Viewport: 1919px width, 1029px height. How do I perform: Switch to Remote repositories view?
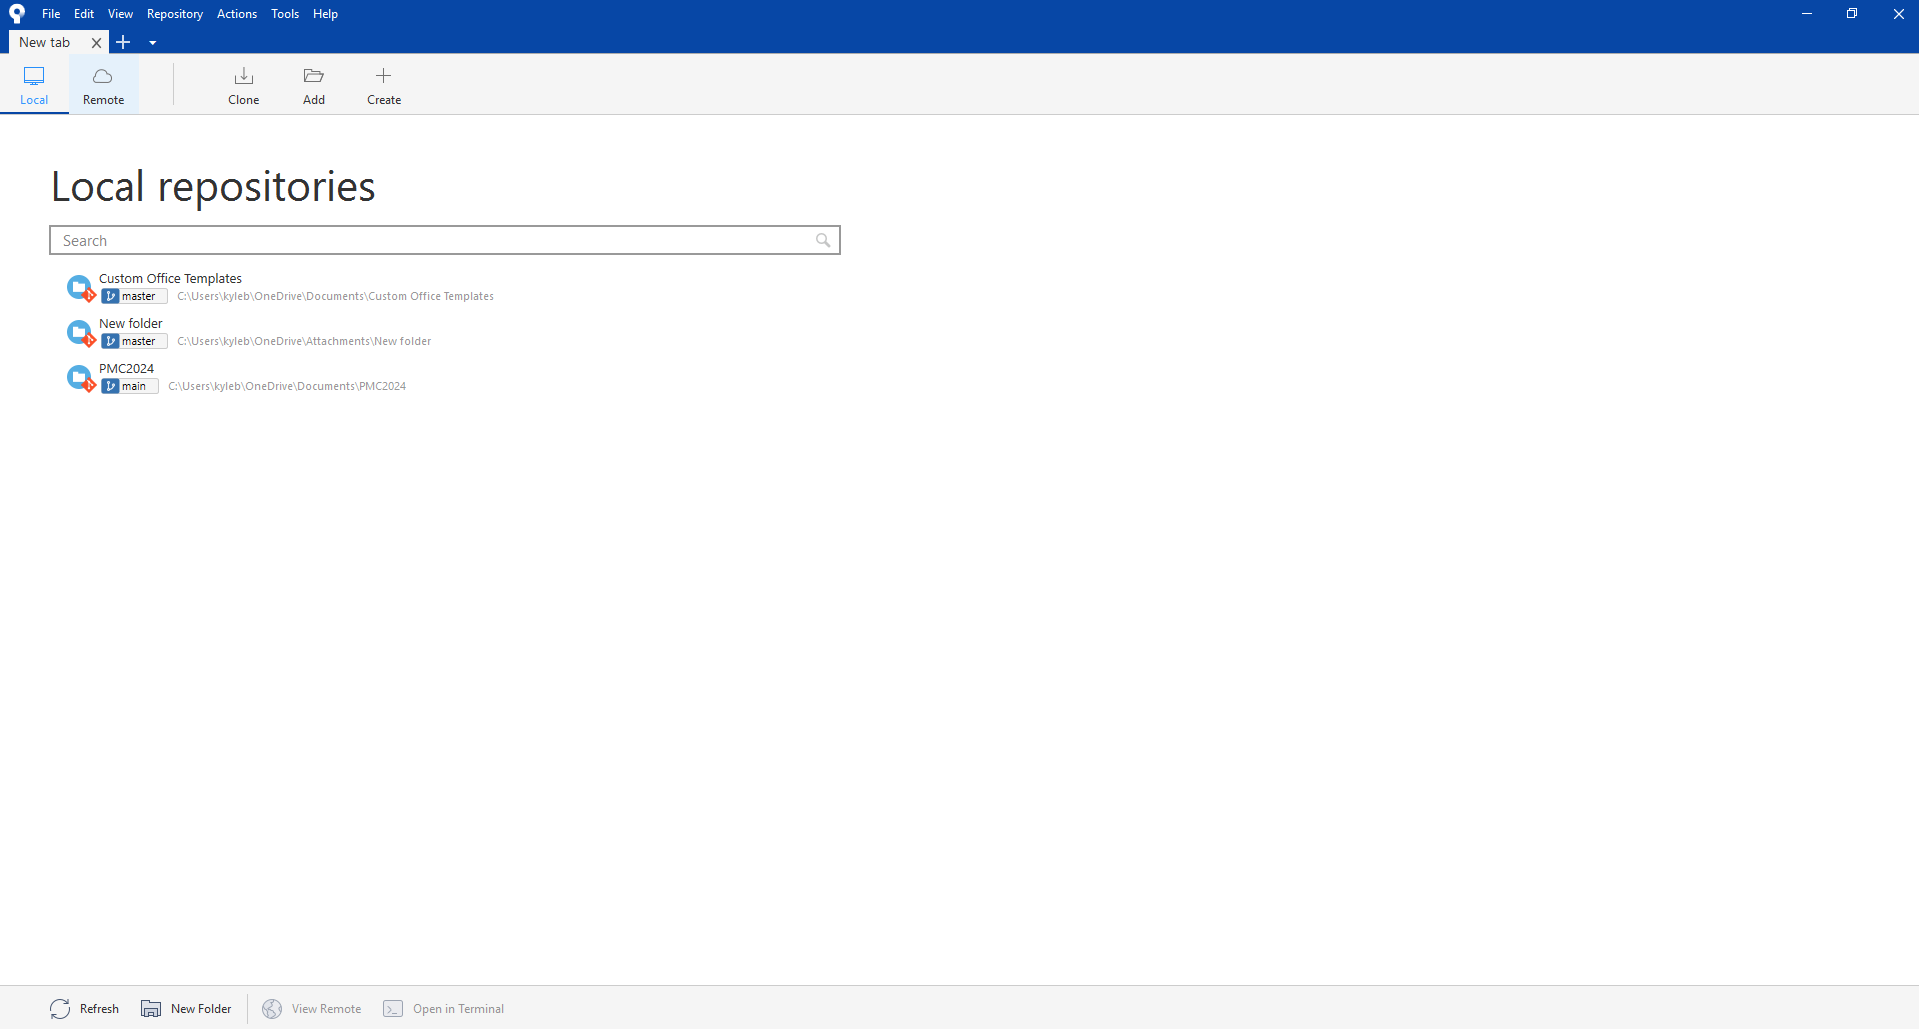[x=103, y=85]
